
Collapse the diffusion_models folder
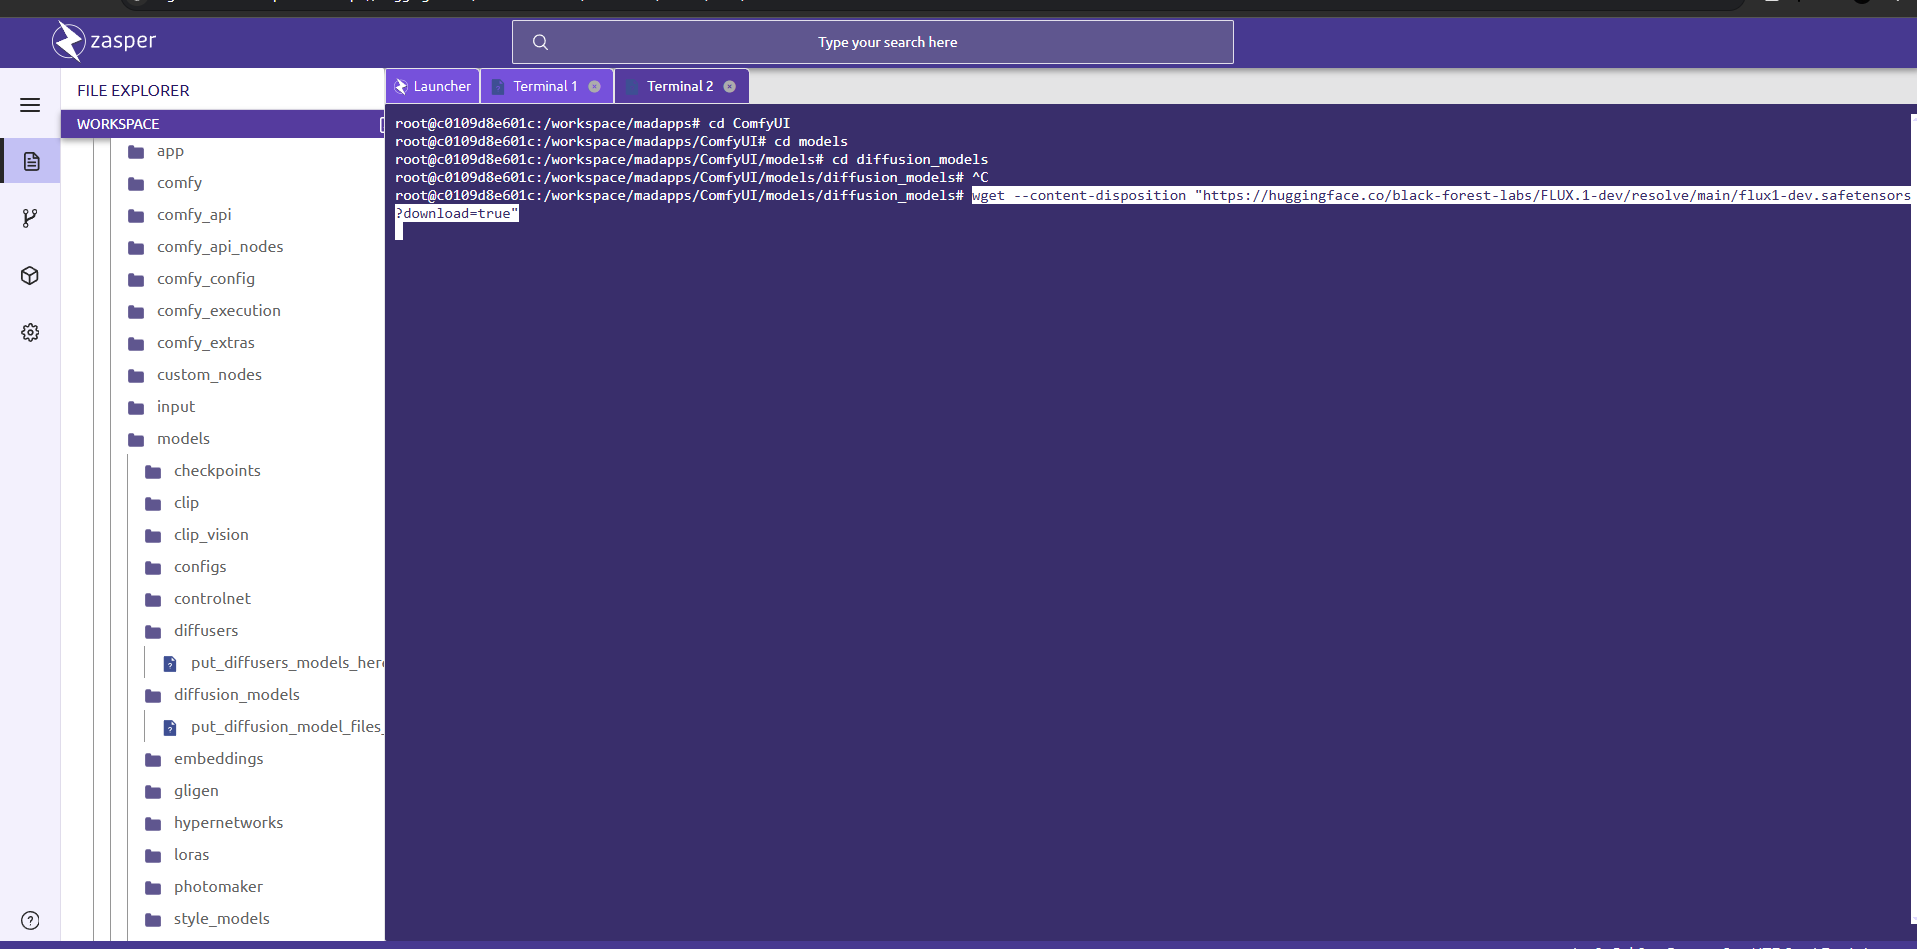[237, 695]
